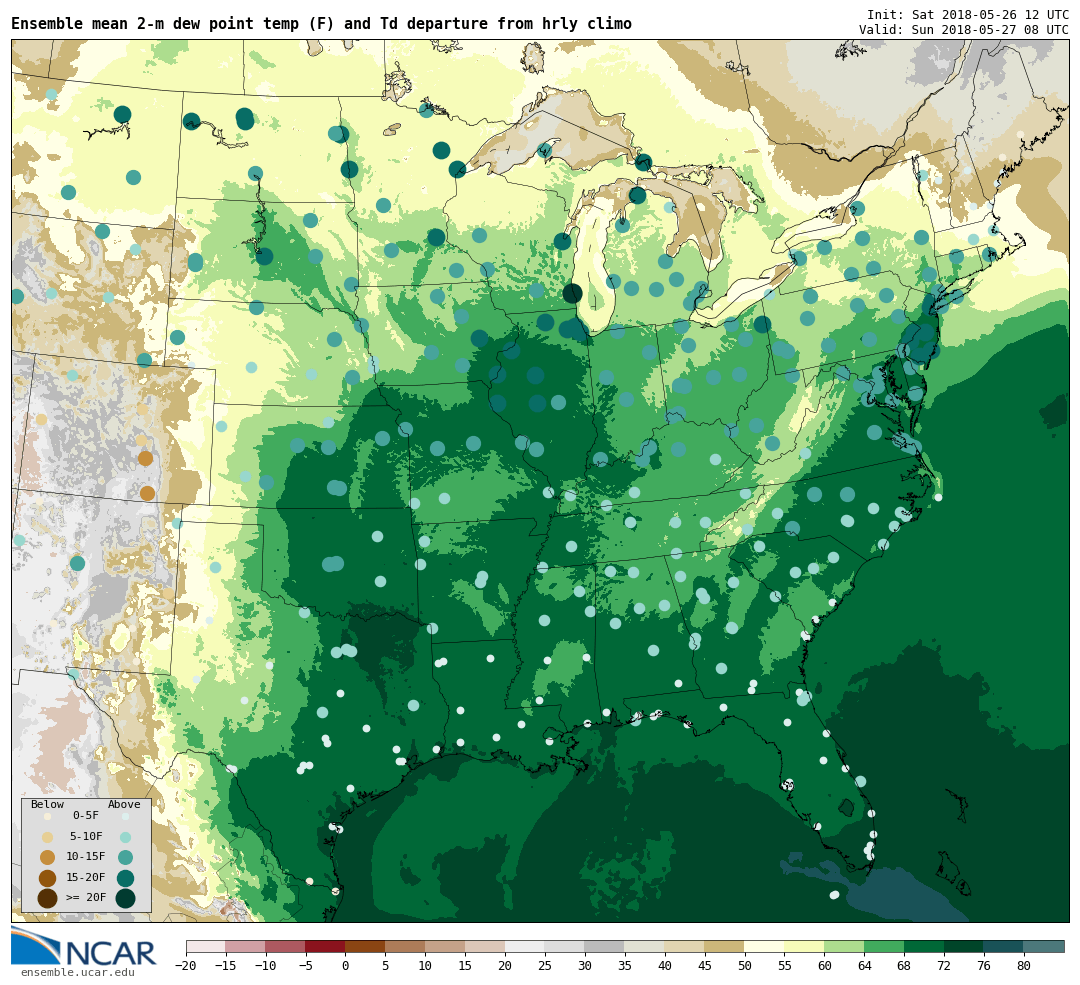Select the Below 5-10F legend circle
Image resolution: width=1080 pixels, height=985 pixels.
[48, 837]
